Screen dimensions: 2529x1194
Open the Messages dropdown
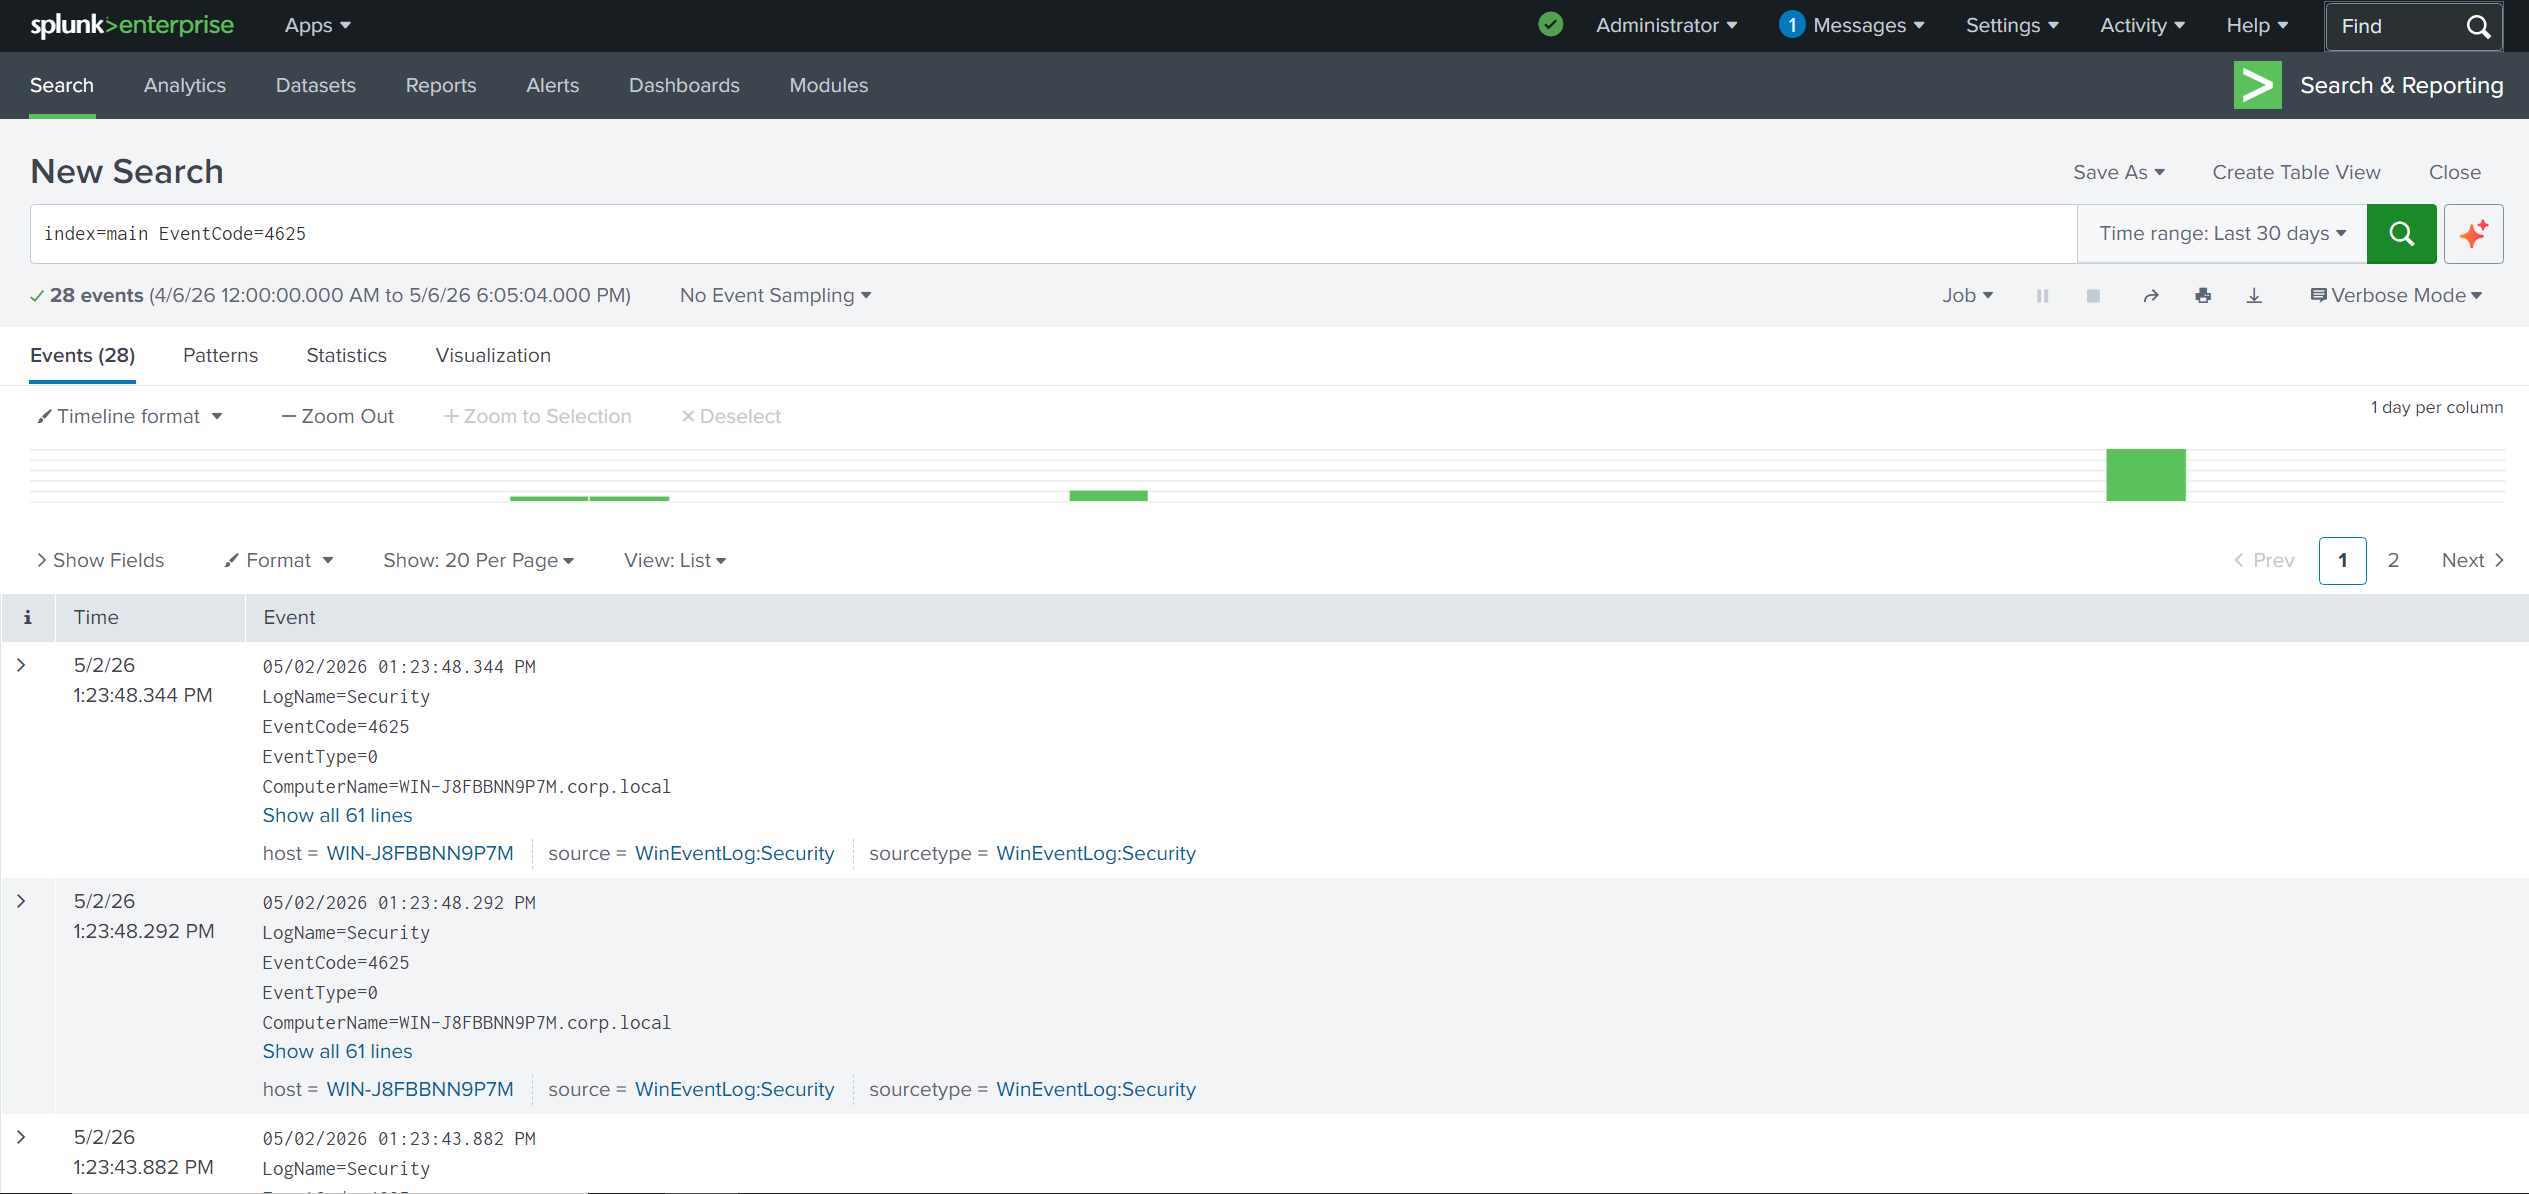pyautogui.click(x=1868, y=26)
